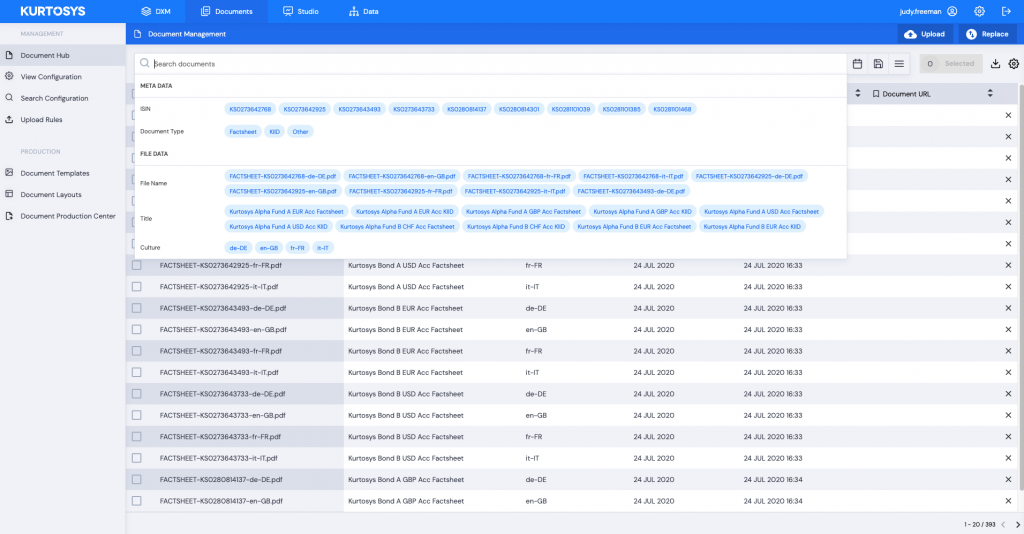Go to next page arrow

pos(1017,524)
